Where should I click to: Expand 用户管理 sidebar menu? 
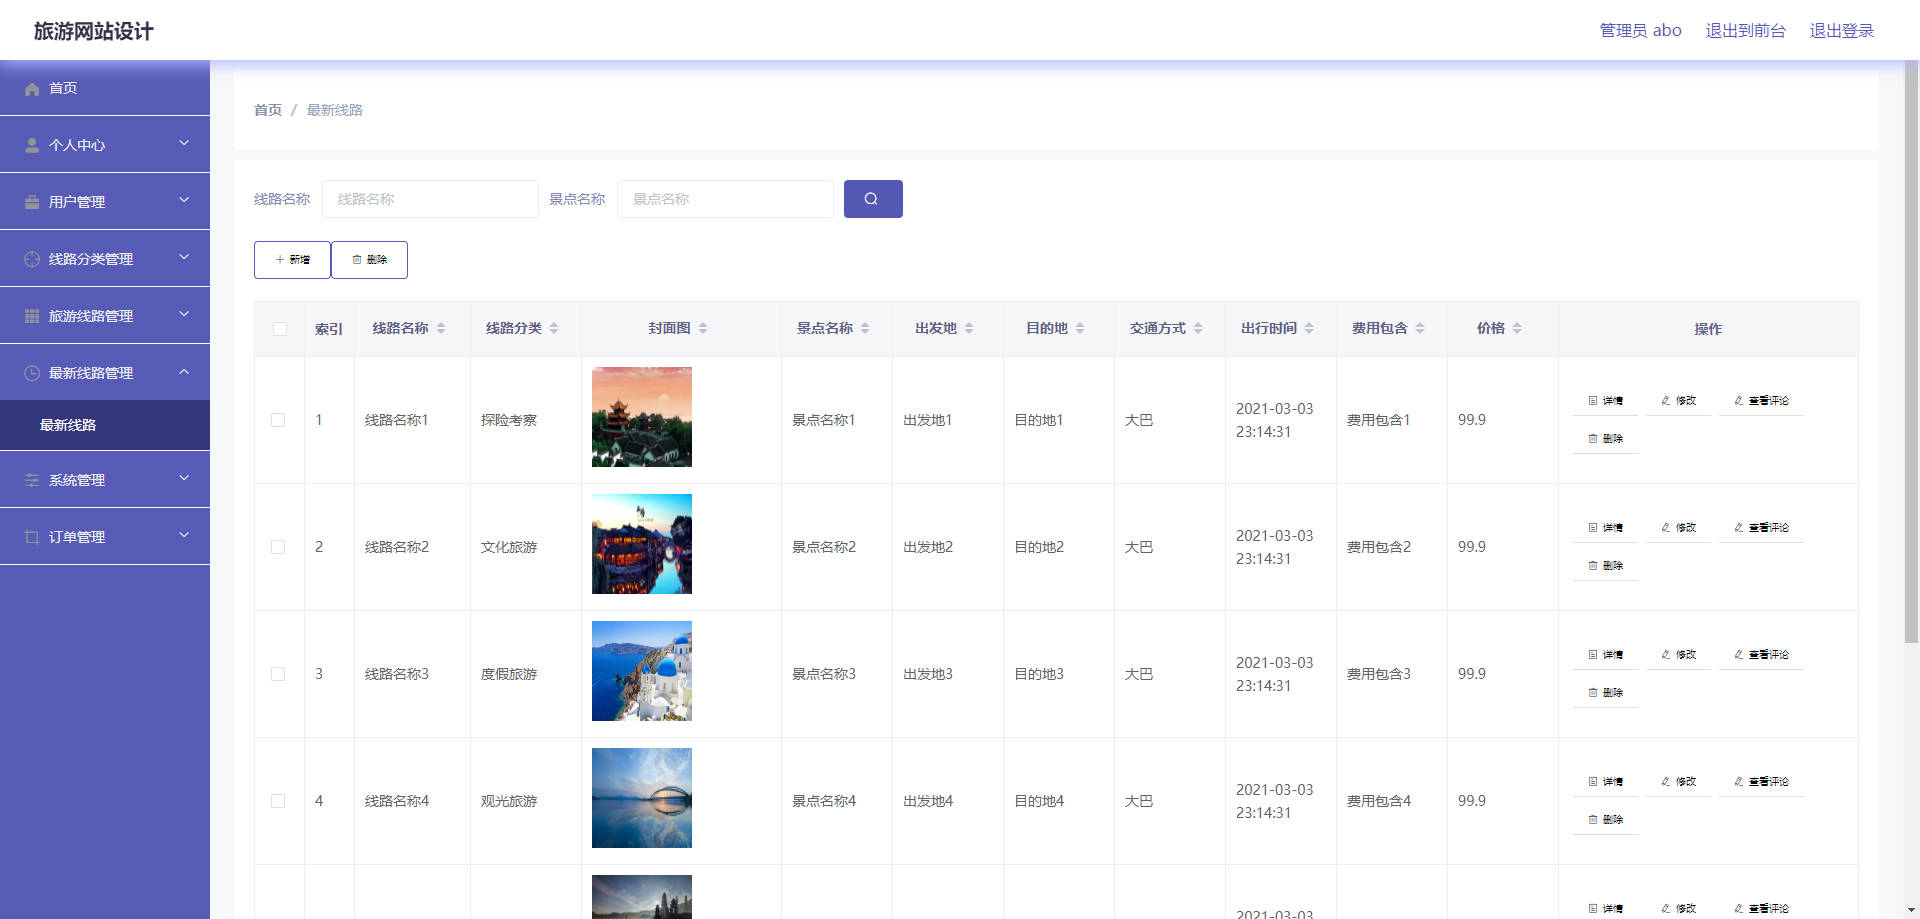tap(105, 201)
